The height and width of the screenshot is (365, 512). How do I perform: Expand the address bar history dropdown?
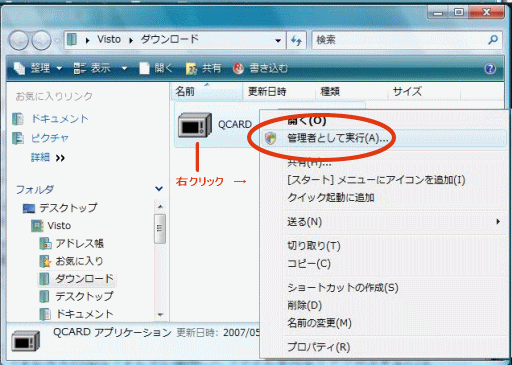278,40
